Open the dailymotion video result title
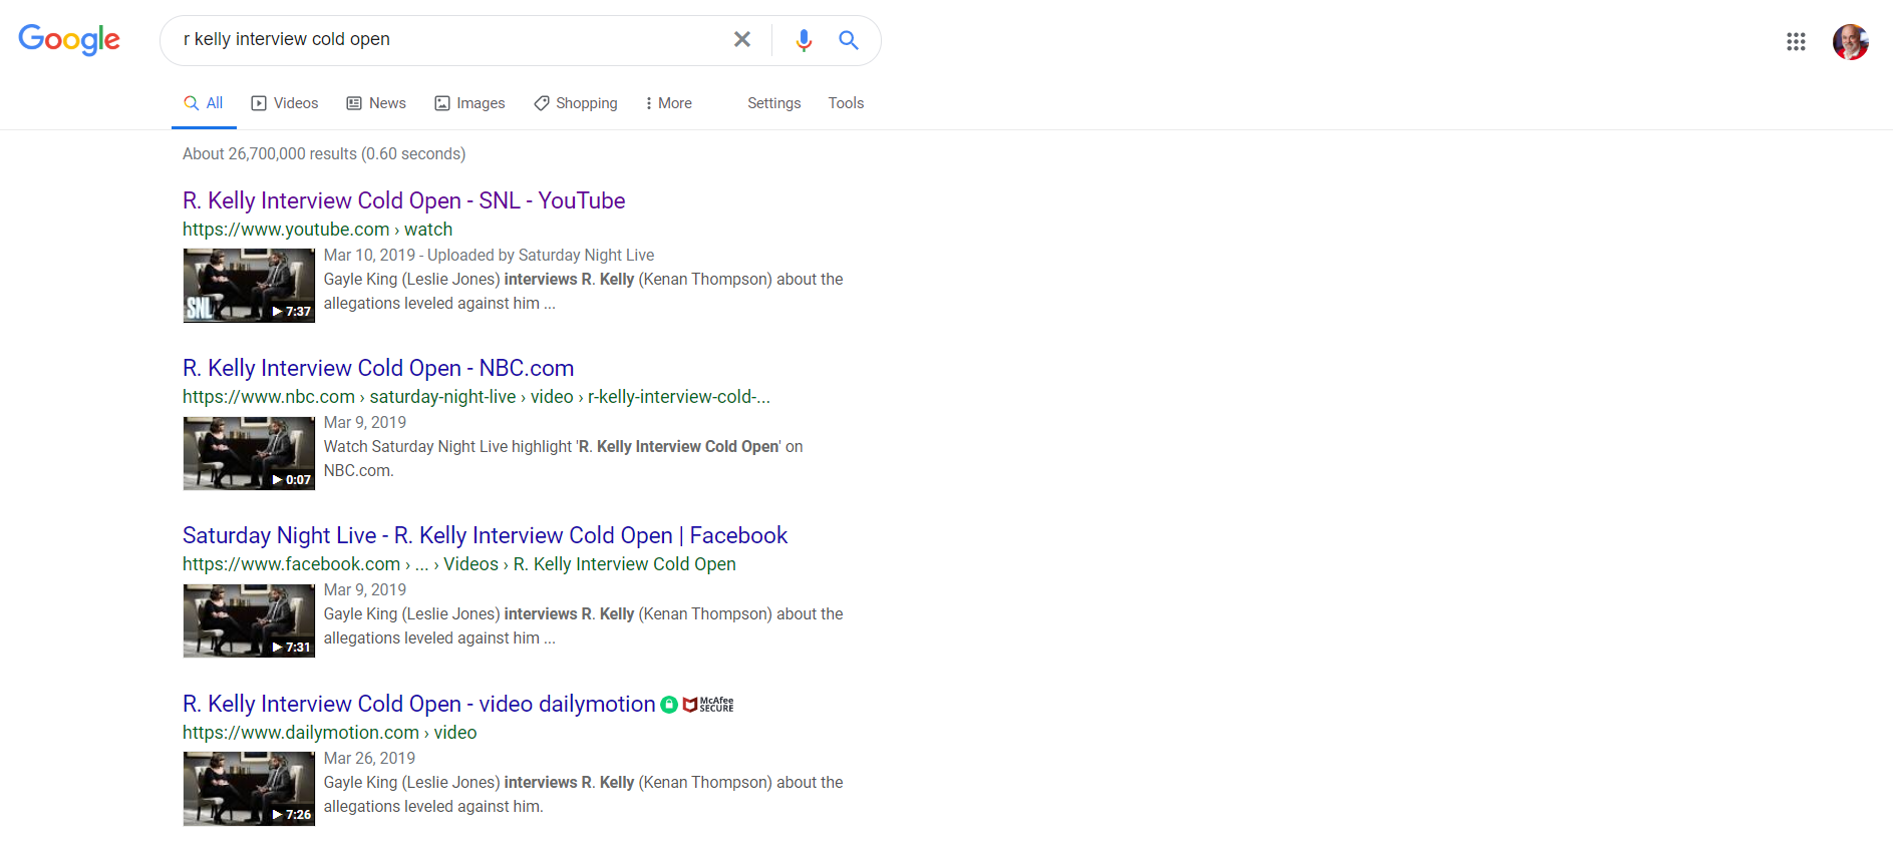Image resolution: width=1893 pixels, height=853 pixels. [x=419, y=703]
